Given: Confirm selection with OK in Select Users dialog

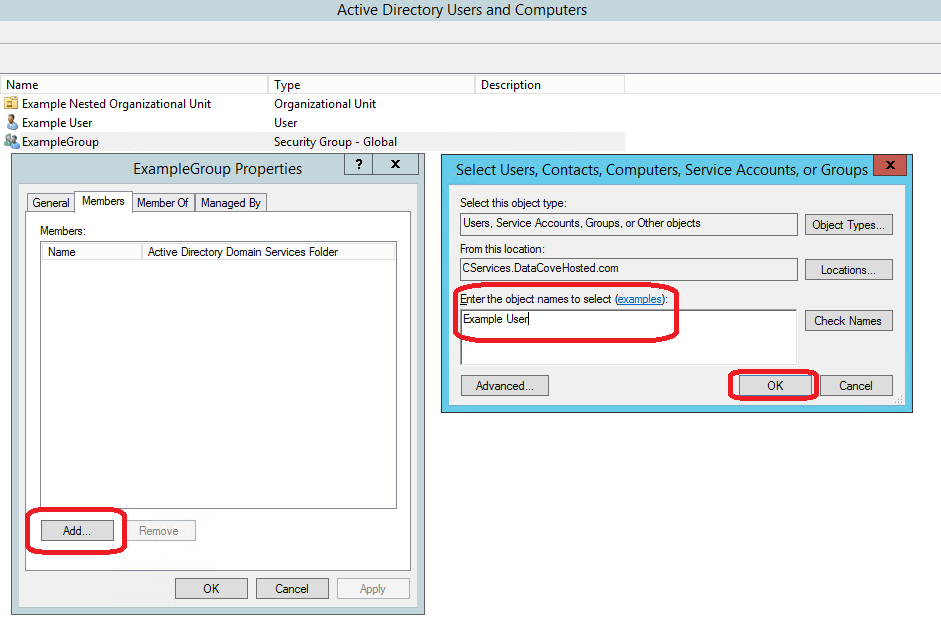Looking at the screenshot, I should pyautogui.click(x=775, y=386).
